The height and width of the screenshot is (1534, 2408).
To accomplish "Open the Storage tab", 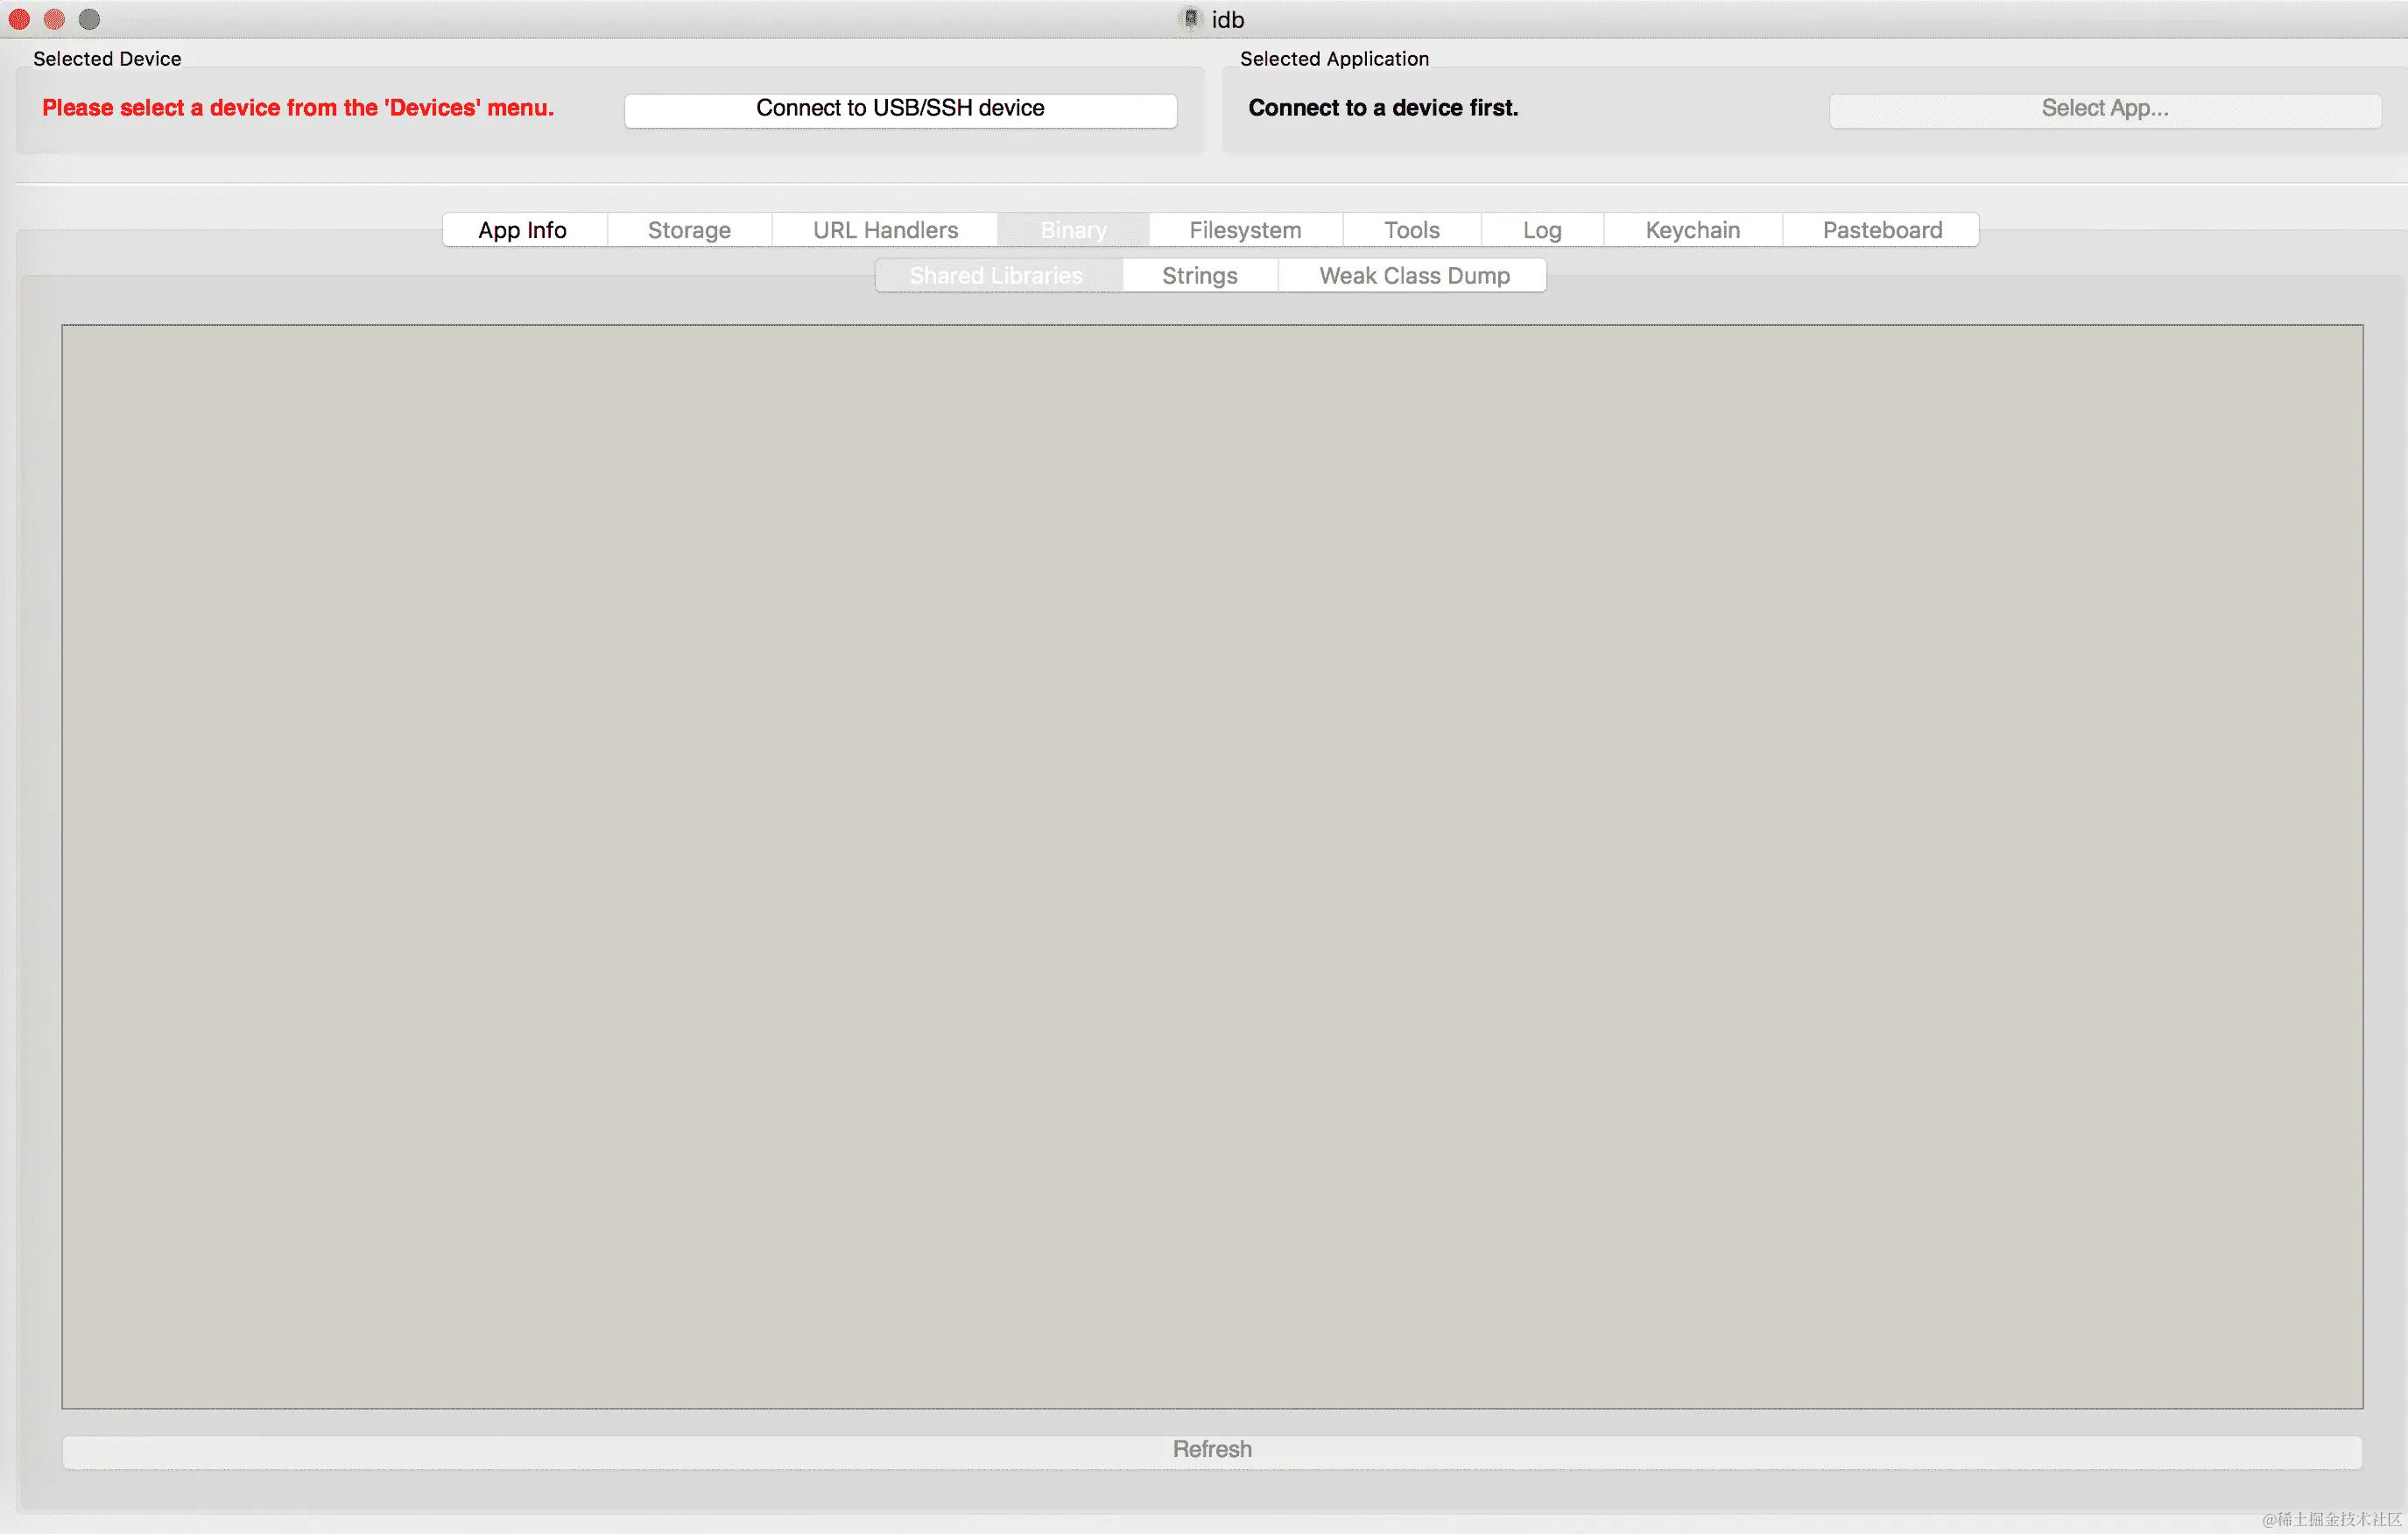I will pyautogui.click(x=689, y=230).
